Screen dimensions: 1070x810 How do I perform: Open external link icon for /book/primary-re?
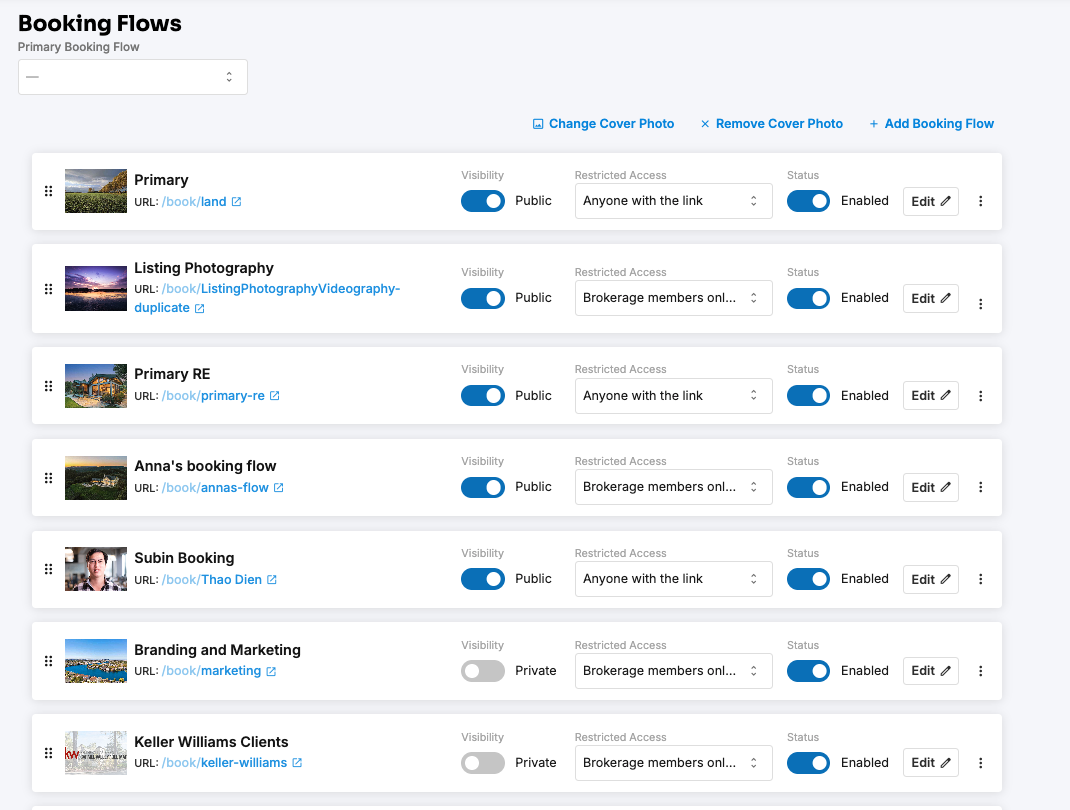point(274,396)
